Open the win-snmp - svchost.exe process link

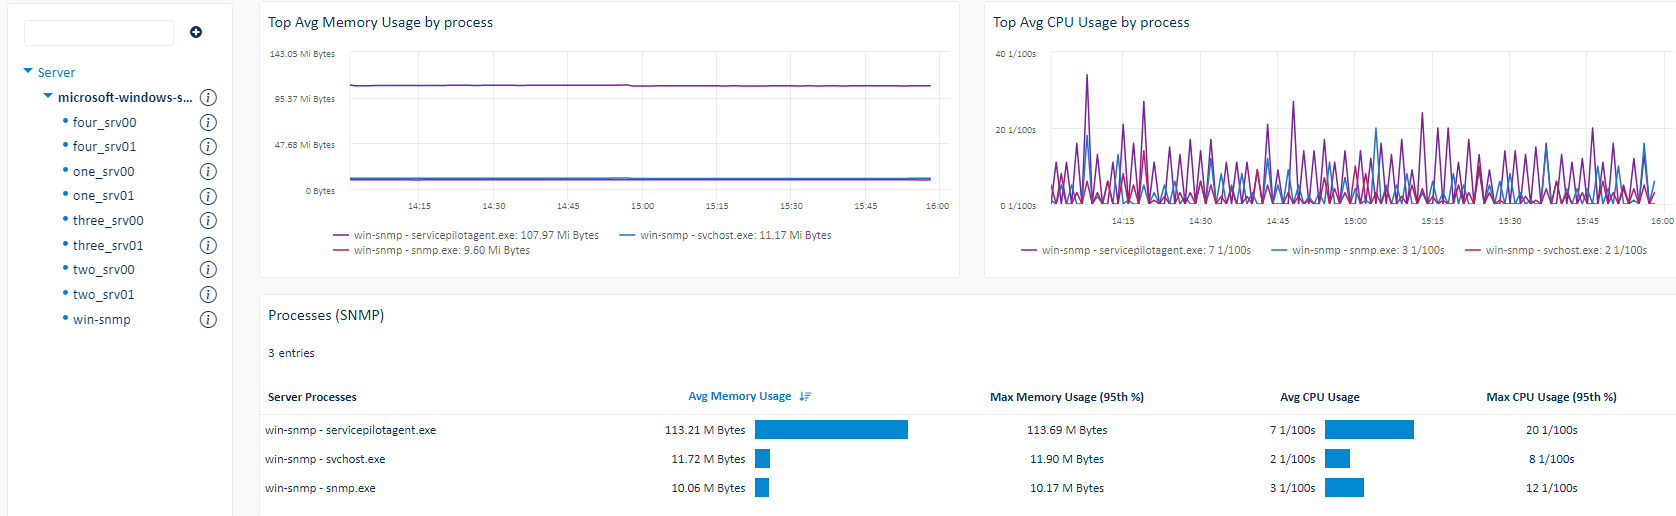coord(325,459)
